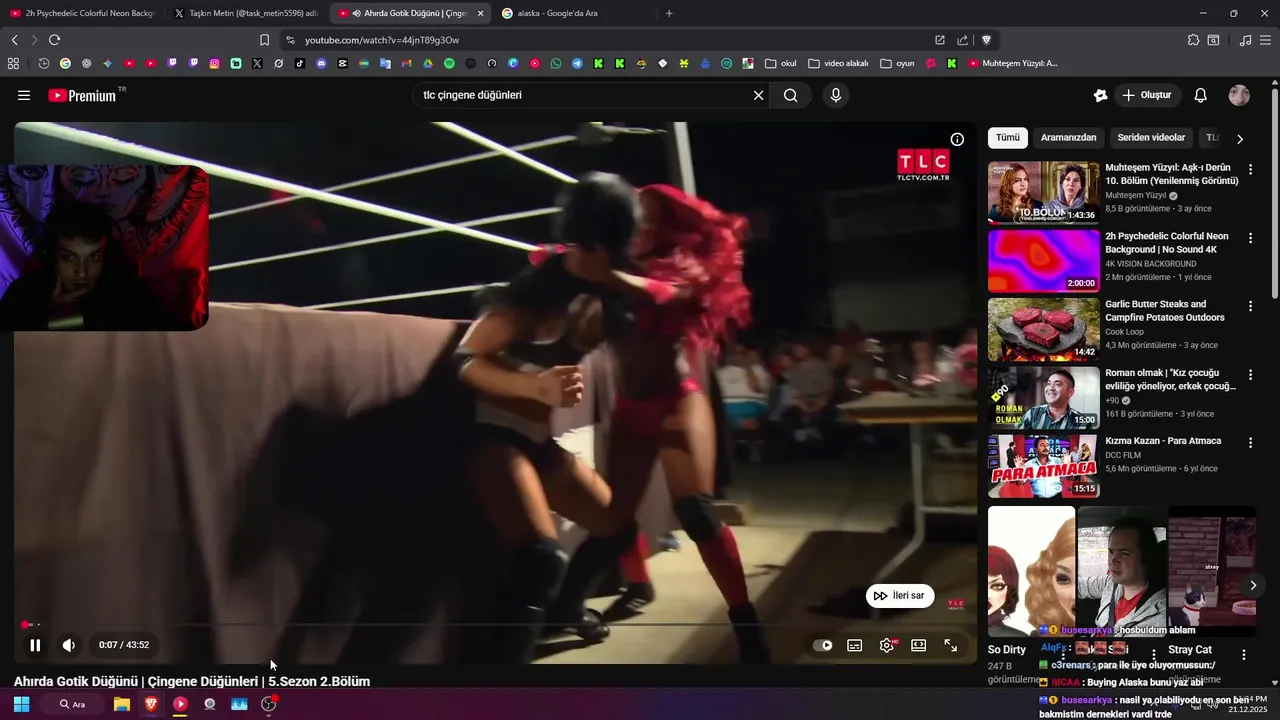Open Instagram bookmark icon

pyautogui.click(x=214, y=63)
